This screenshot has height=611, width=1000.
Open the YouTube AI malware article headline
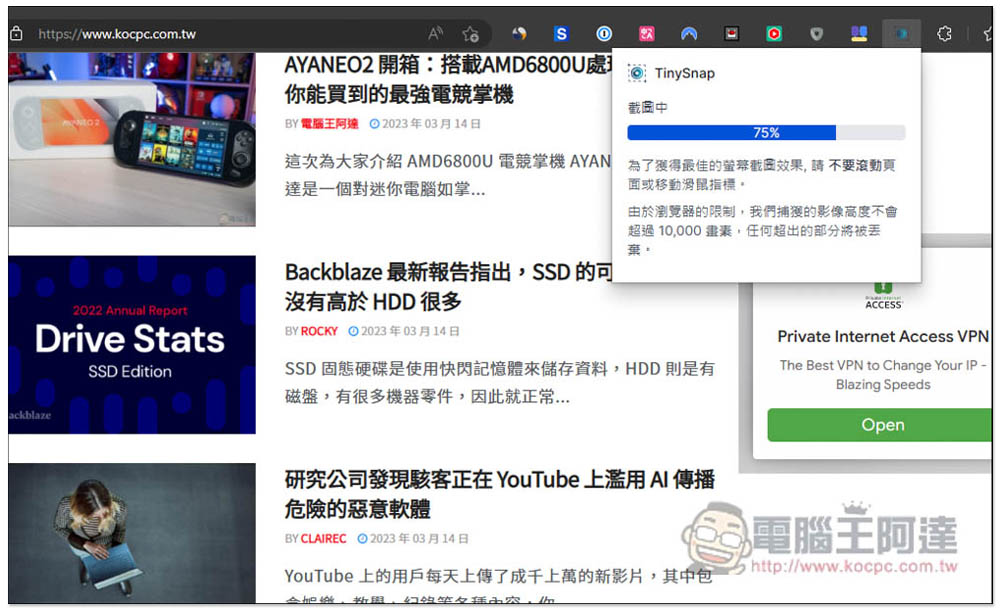tap(499, 494)
